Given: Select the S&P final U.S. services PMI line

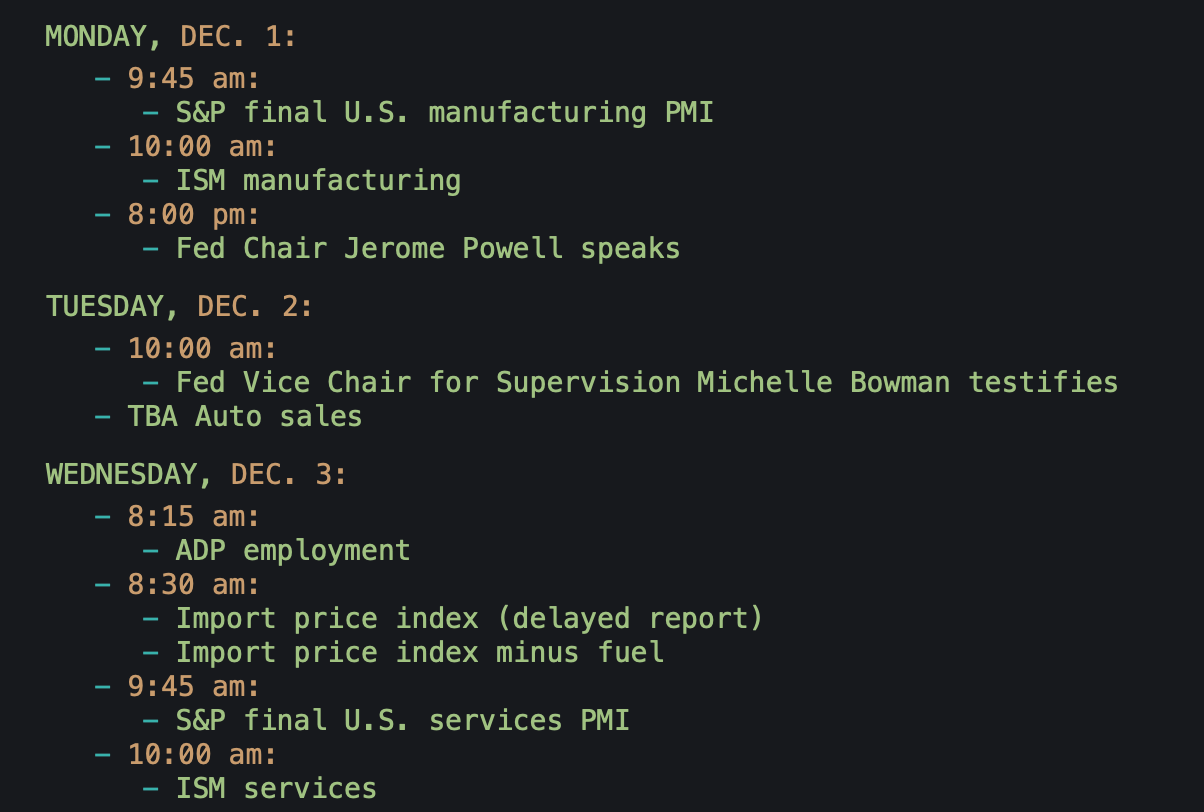Looking at the screenshot, I should click(402, 720).
